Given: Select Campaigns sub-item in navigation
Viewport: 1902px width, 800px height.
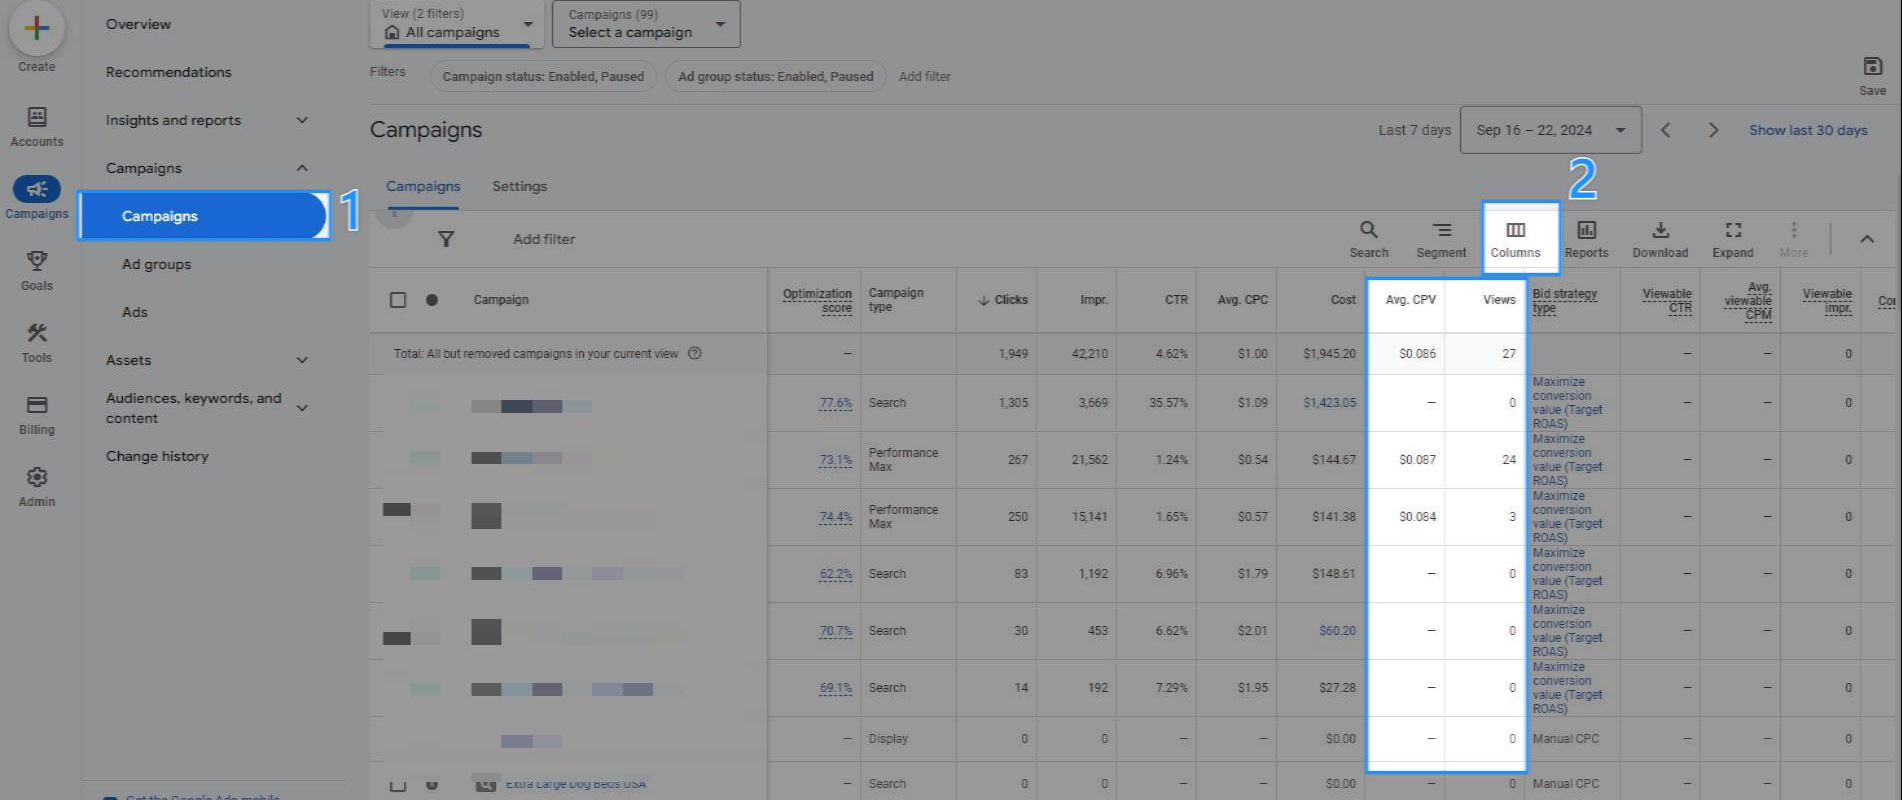Looking at the screenshot, I should (204, 216).
